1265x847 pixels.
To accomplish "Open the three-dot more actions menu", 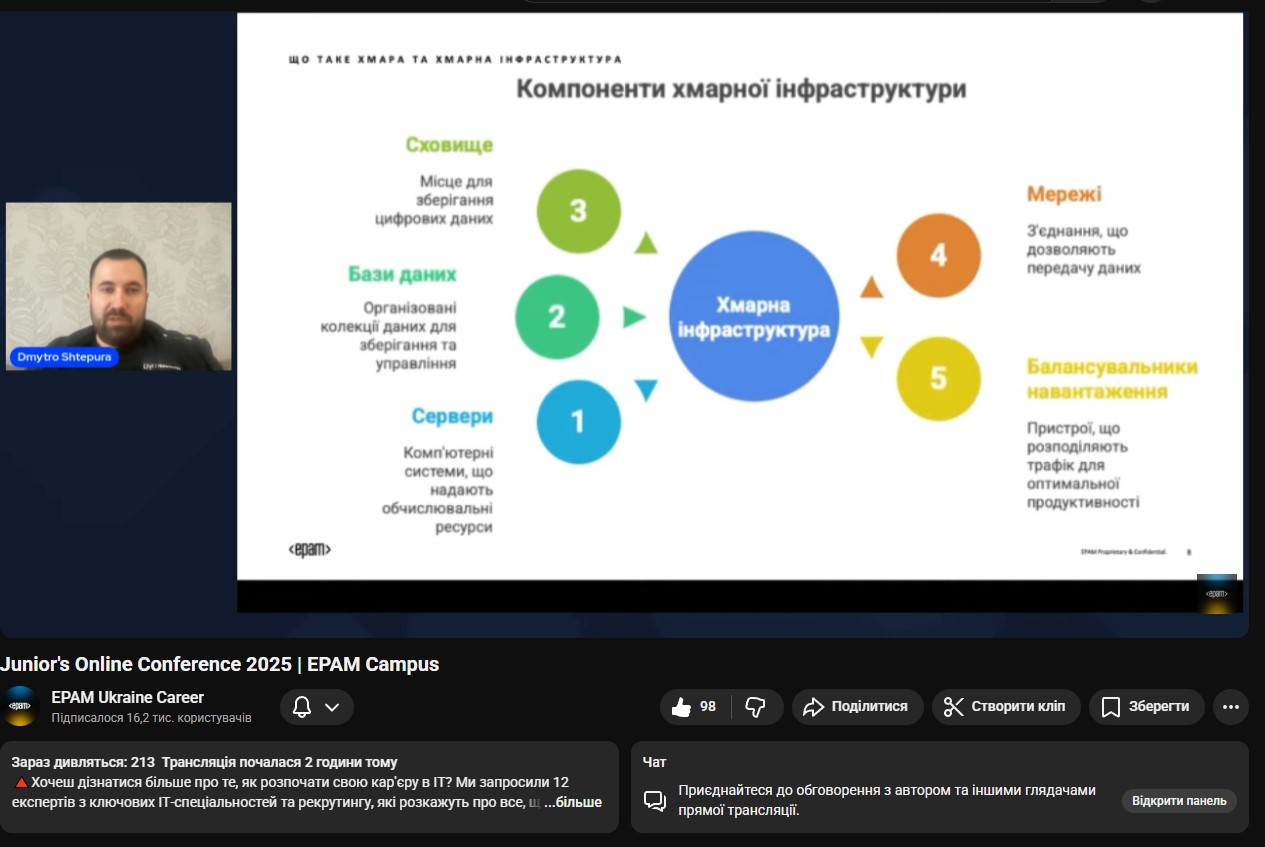I will [x=1230, y=707].
